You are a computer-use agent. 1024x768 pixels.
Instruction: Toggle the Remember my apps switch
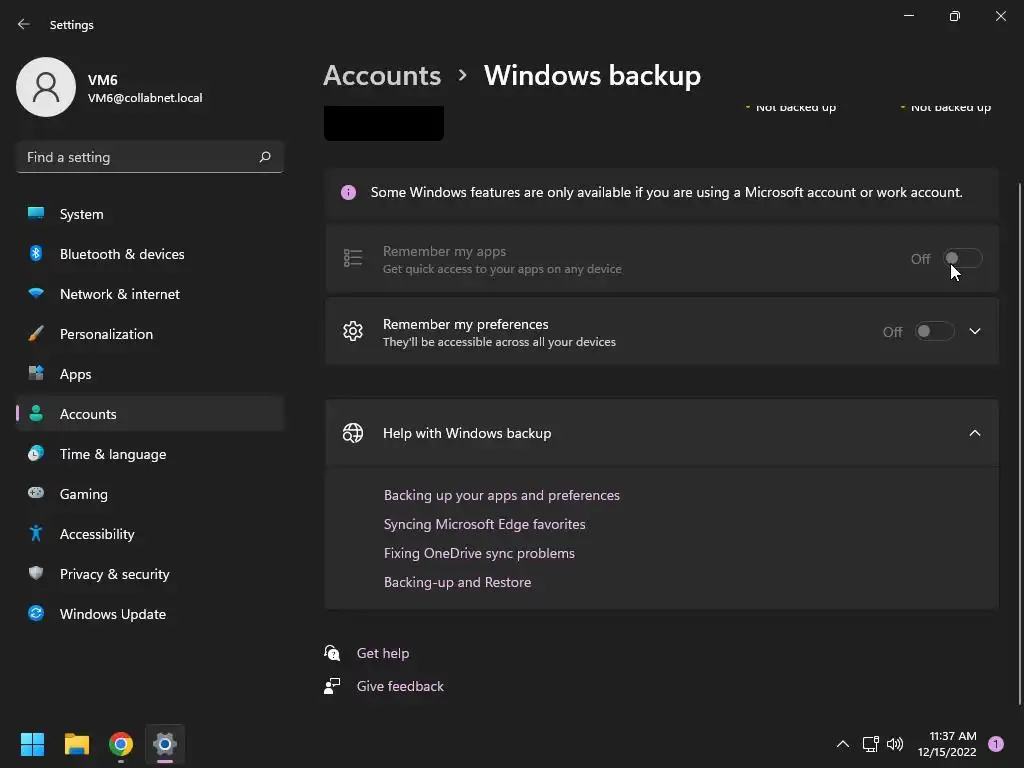(963, 259)
